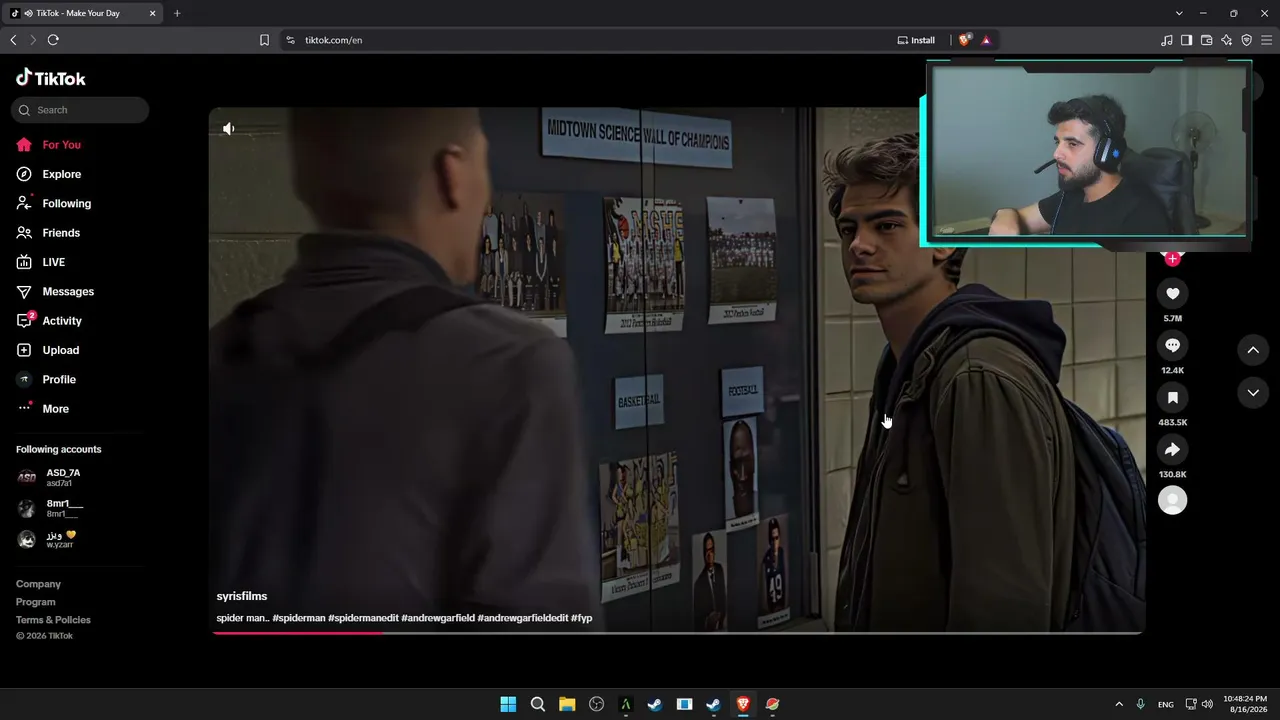Go back in the browser

pos(13,40)
